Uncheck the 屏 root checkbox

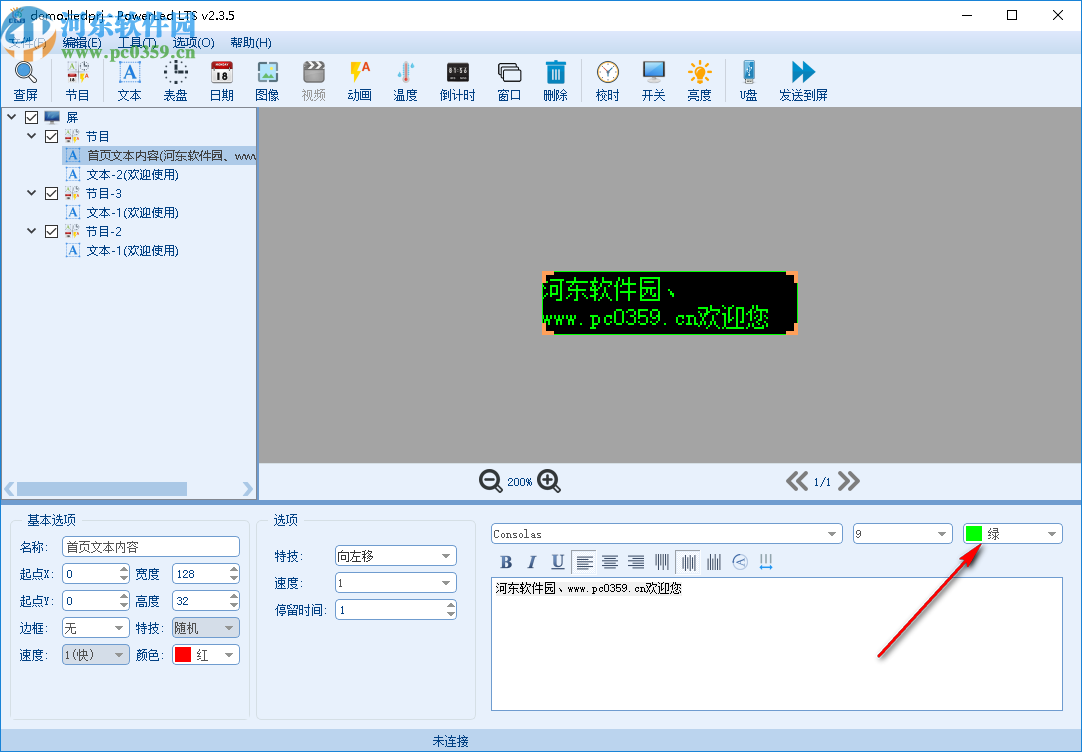(32, 117)
